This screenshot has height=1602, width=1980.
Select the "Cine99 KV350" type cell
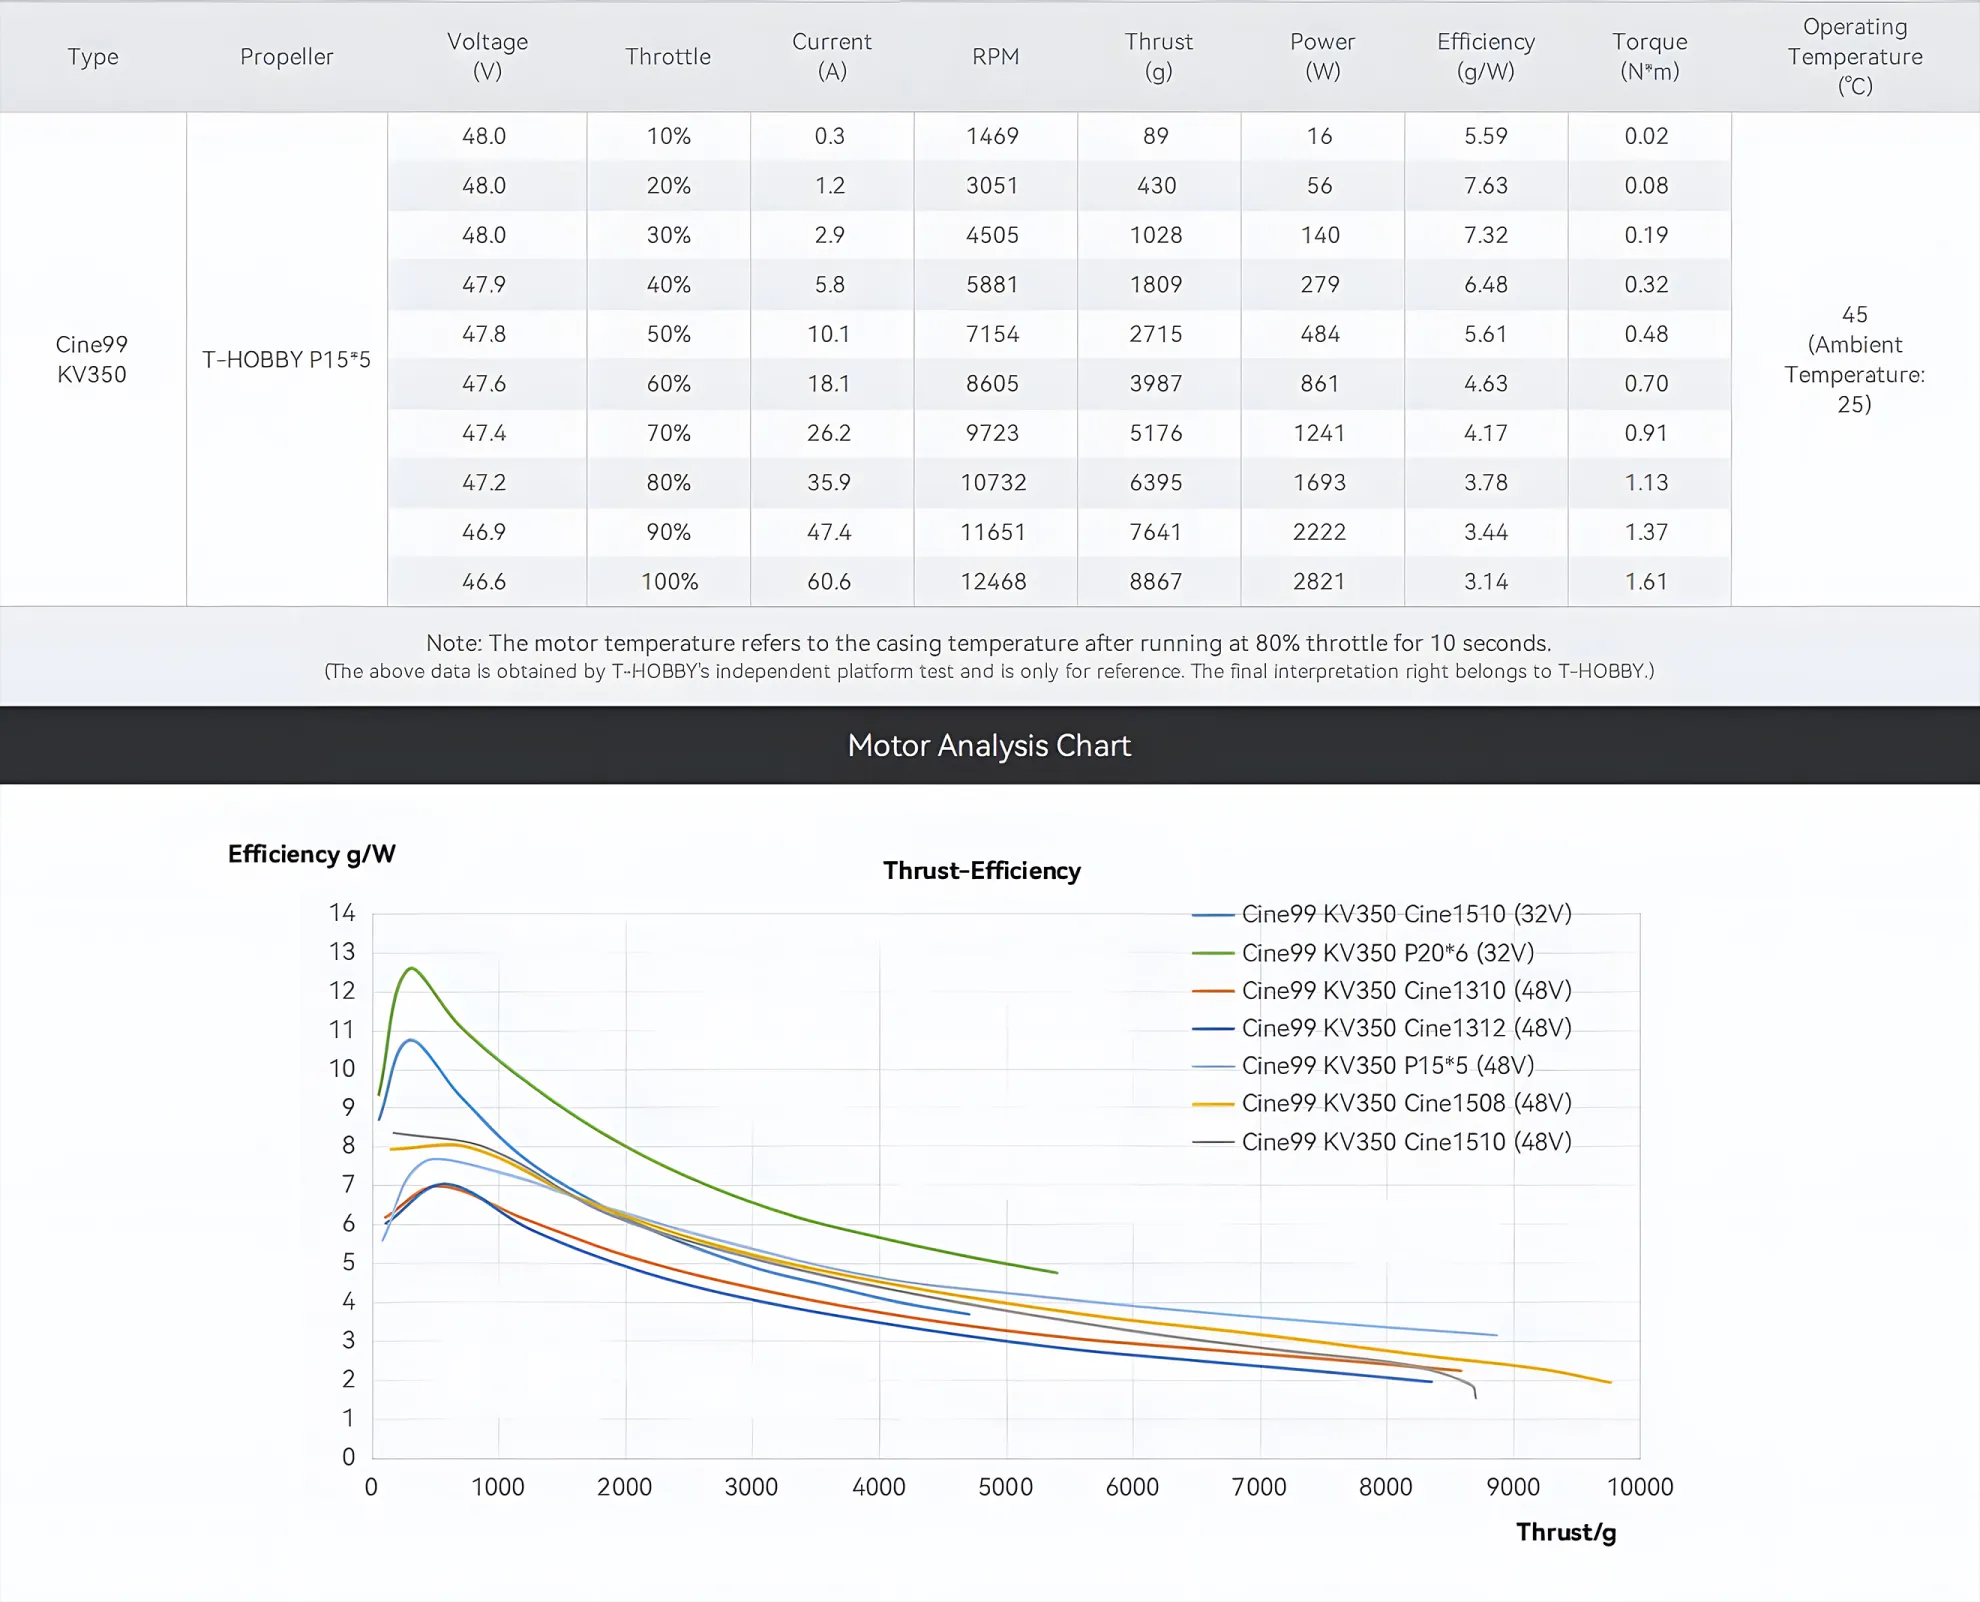[x=92, y=359]
